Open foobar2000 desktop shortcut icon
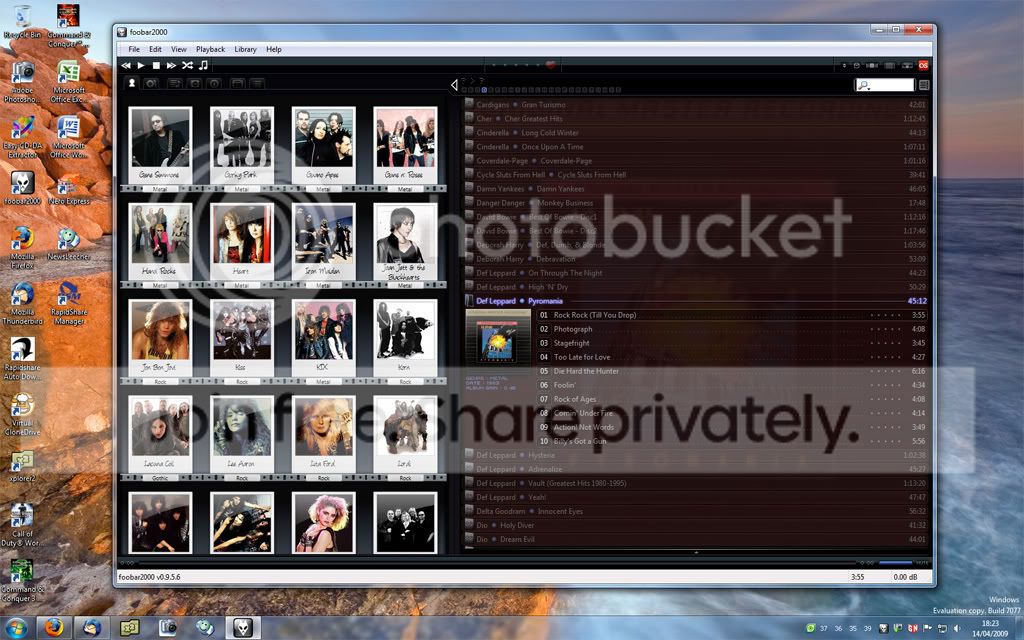The height and width of the screenshot is (640, 1024). point(22,189)
